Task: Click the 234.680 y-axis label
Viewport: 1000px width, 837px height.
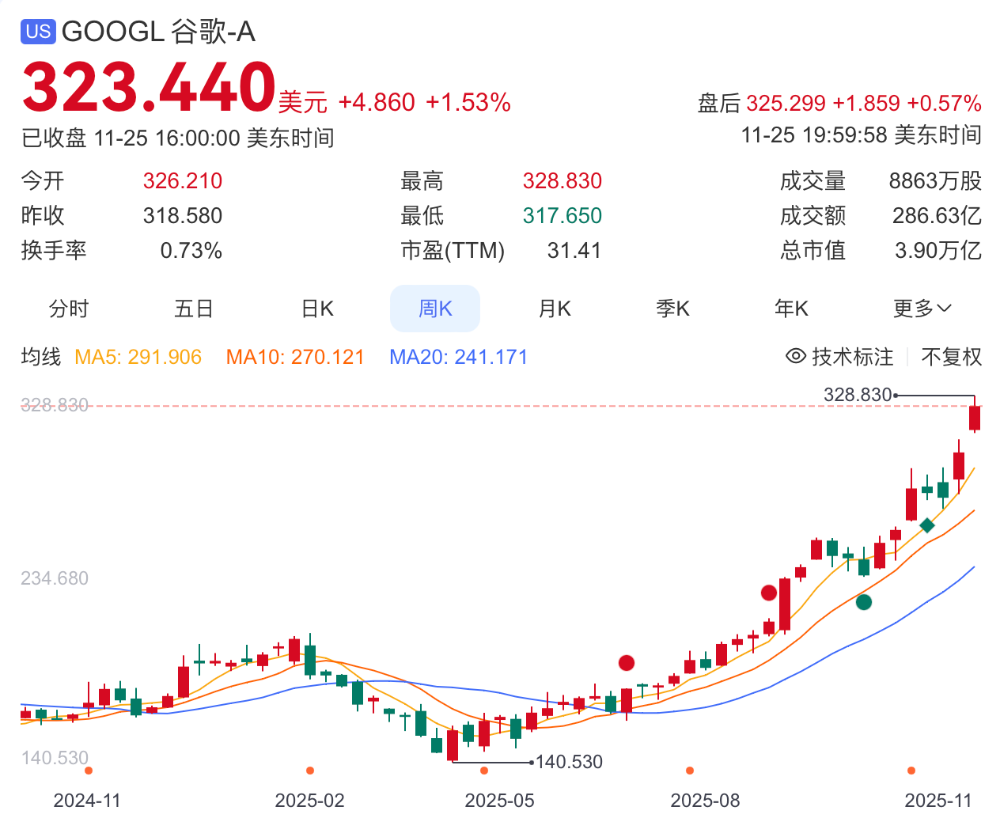Action: pos(54,578)
